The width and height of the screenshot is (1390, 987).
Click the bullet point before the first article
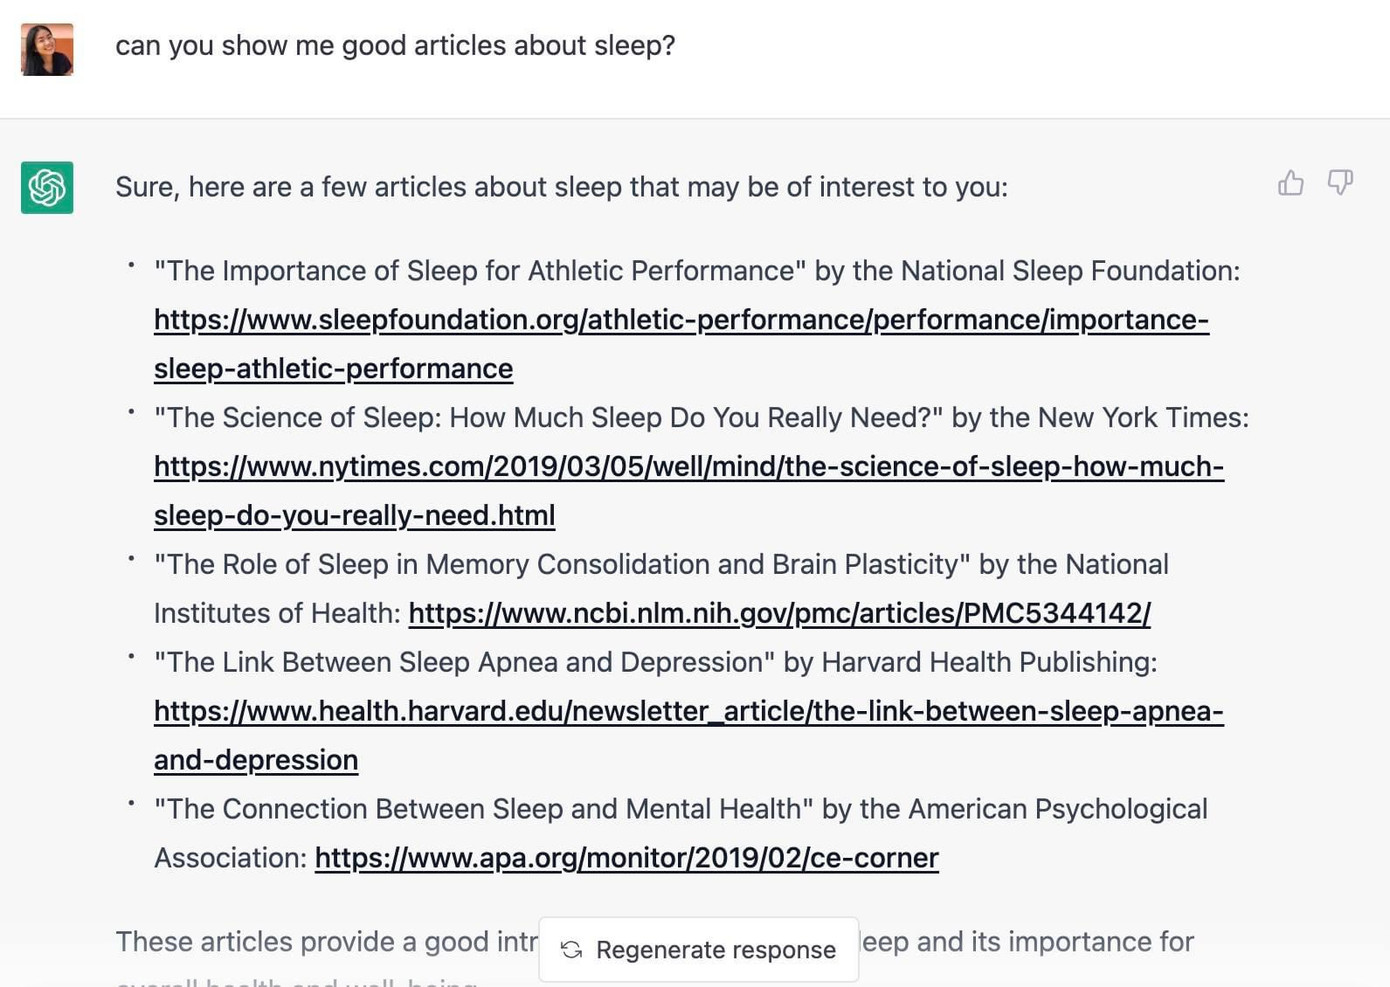click(131, 265)
